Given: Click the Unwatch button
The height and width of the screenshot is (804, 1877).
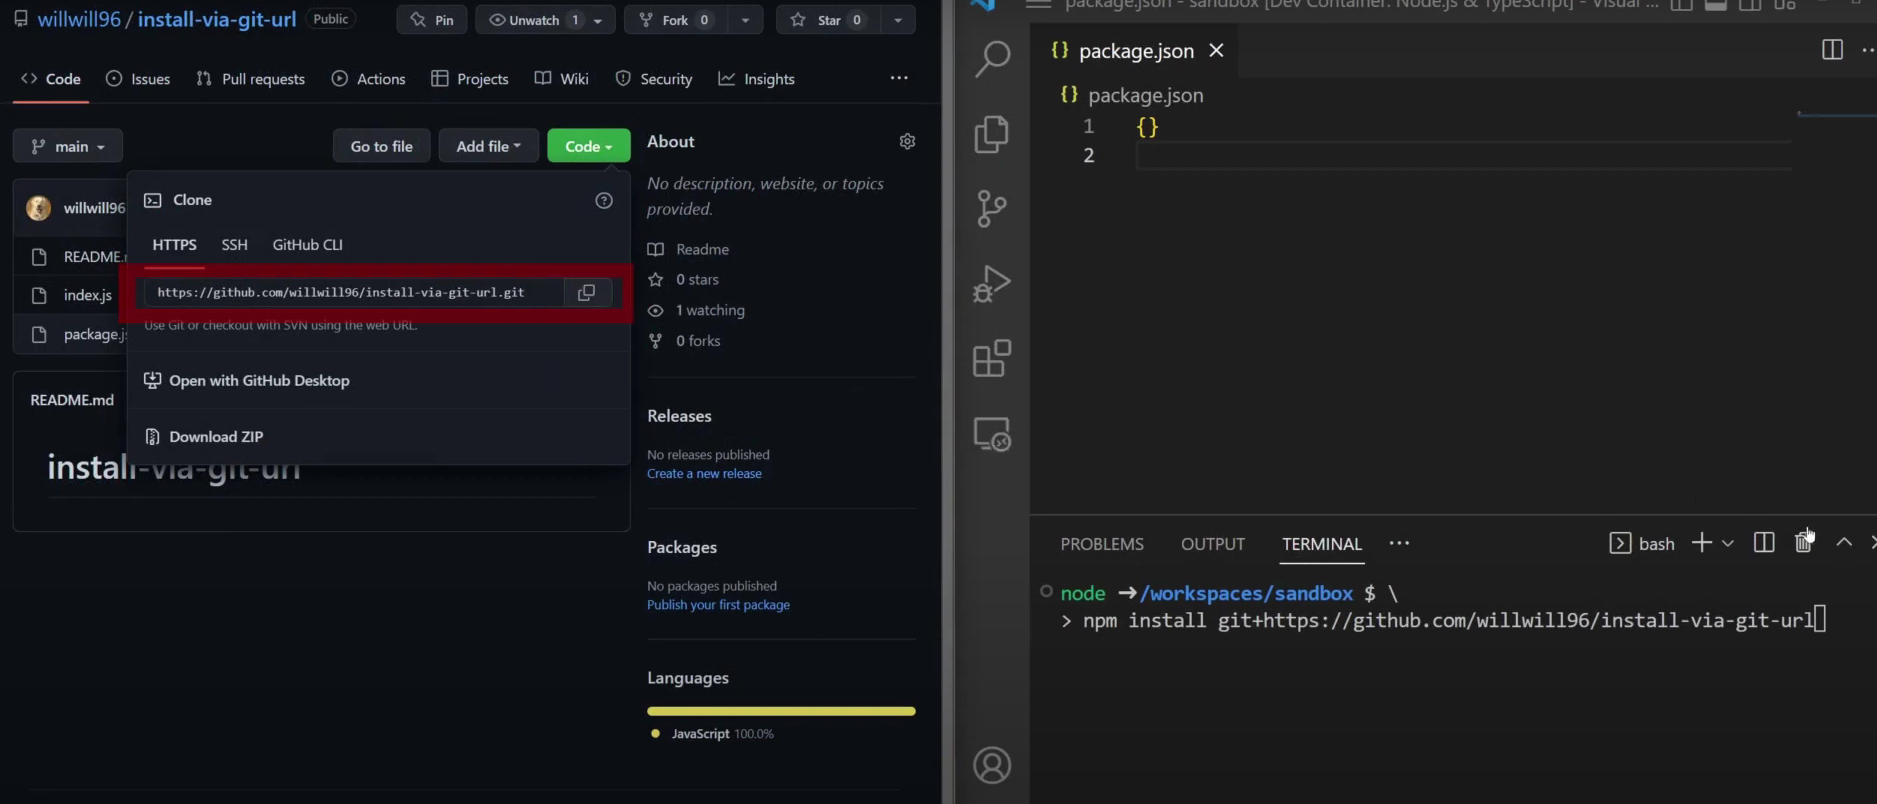Looking at the screenshot, I should click(x=532, y=20).
